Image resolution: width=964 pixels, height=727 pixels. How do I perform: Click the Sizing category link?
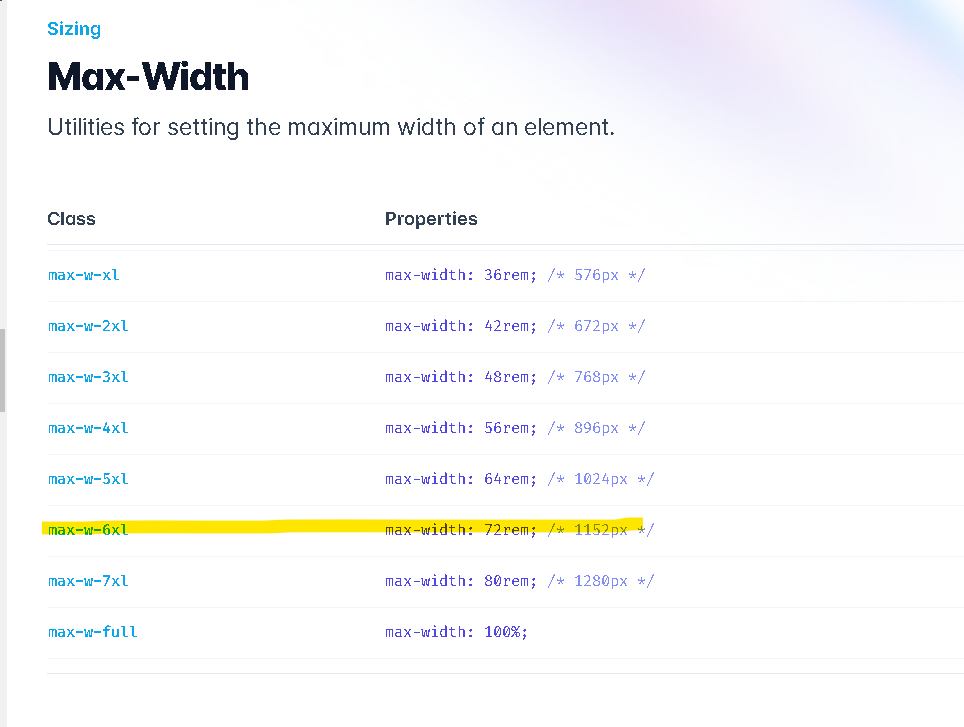74,29
